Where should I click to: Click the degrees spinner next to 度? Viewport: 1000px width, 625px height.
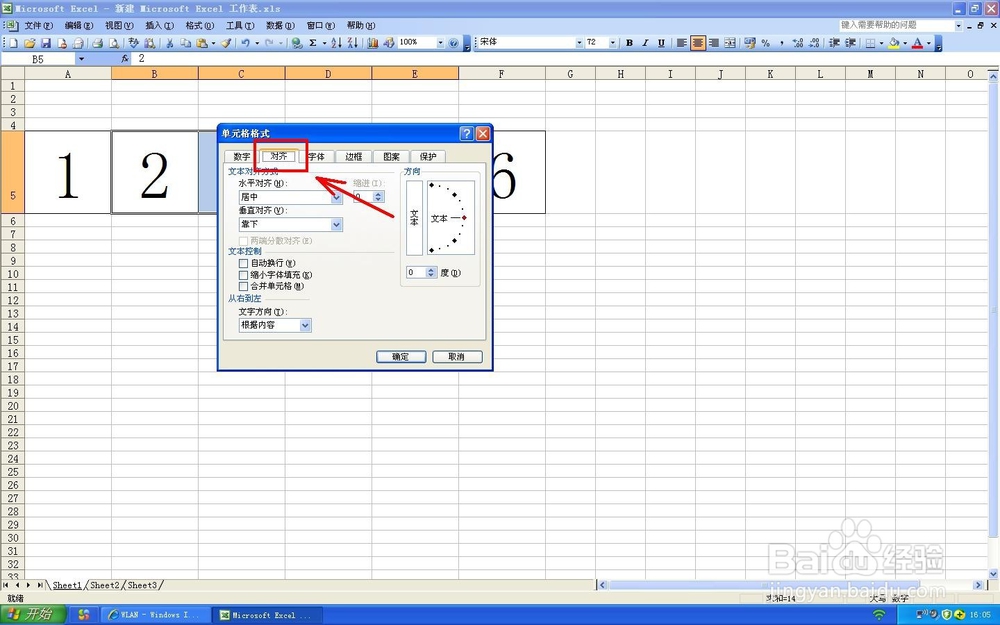tap(431, 273)
